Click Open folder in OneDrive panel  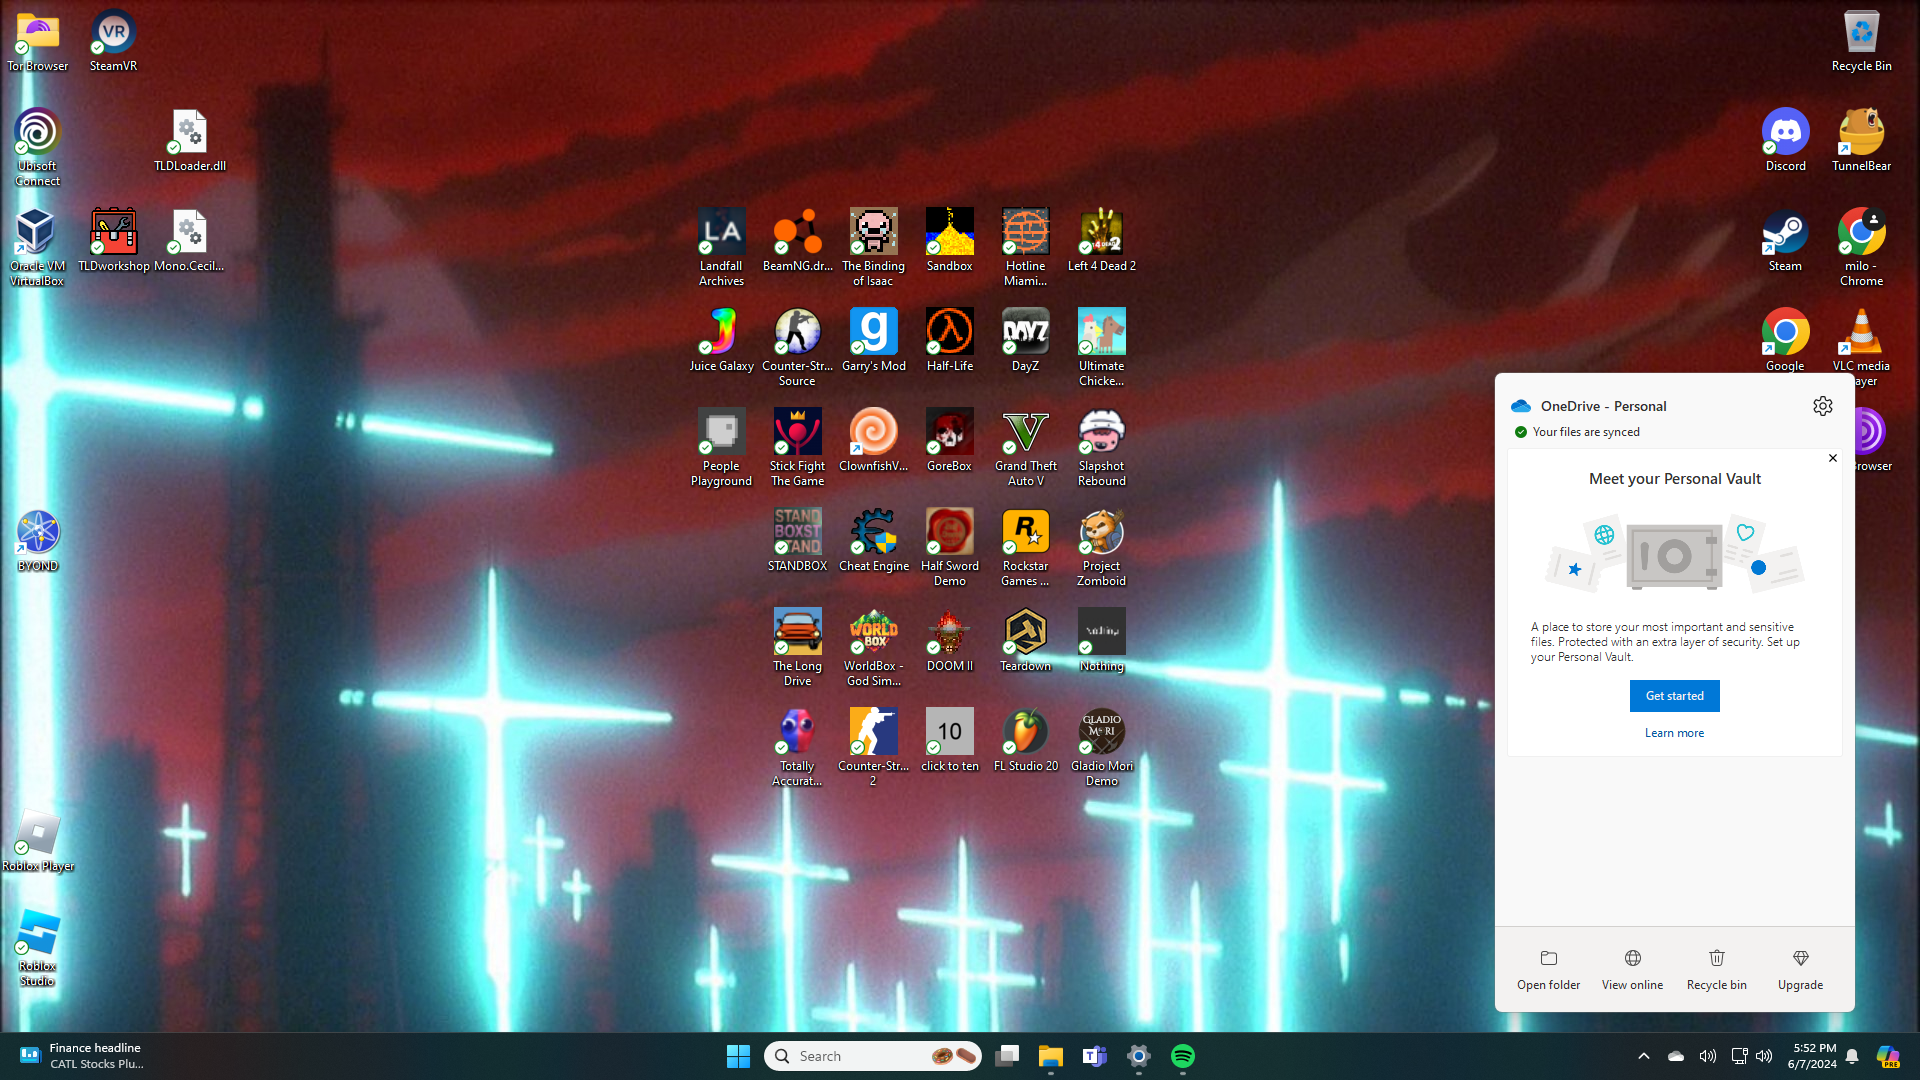pos(1548,969)
